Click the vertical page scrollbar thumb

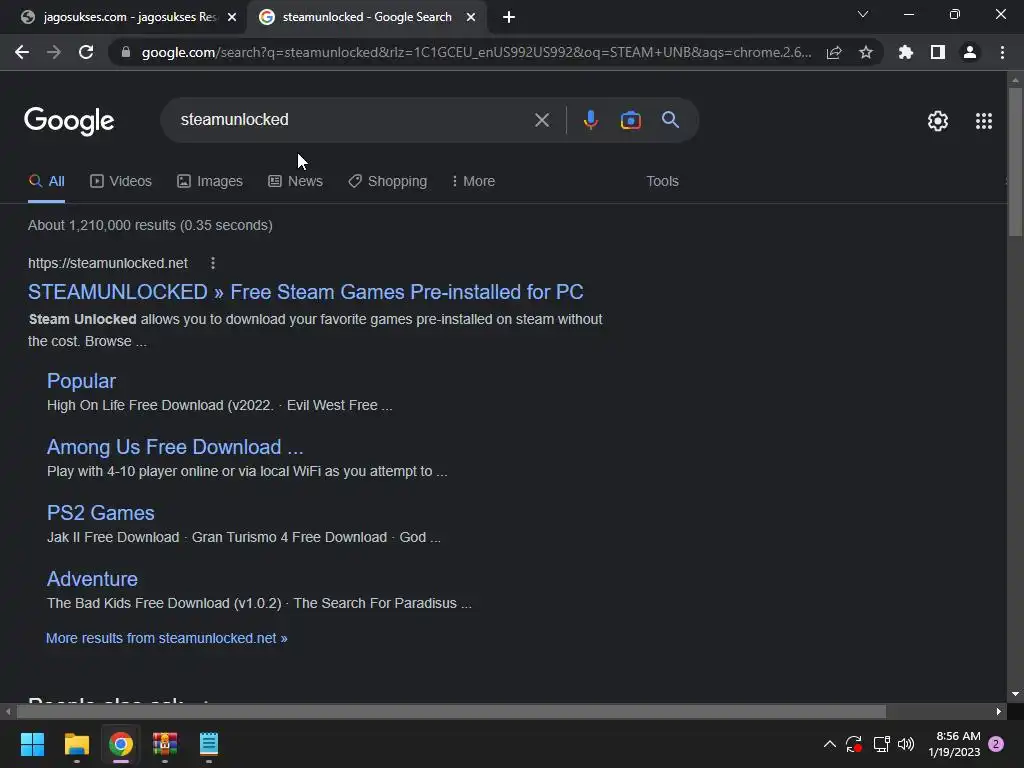[x=1015, y=162]
